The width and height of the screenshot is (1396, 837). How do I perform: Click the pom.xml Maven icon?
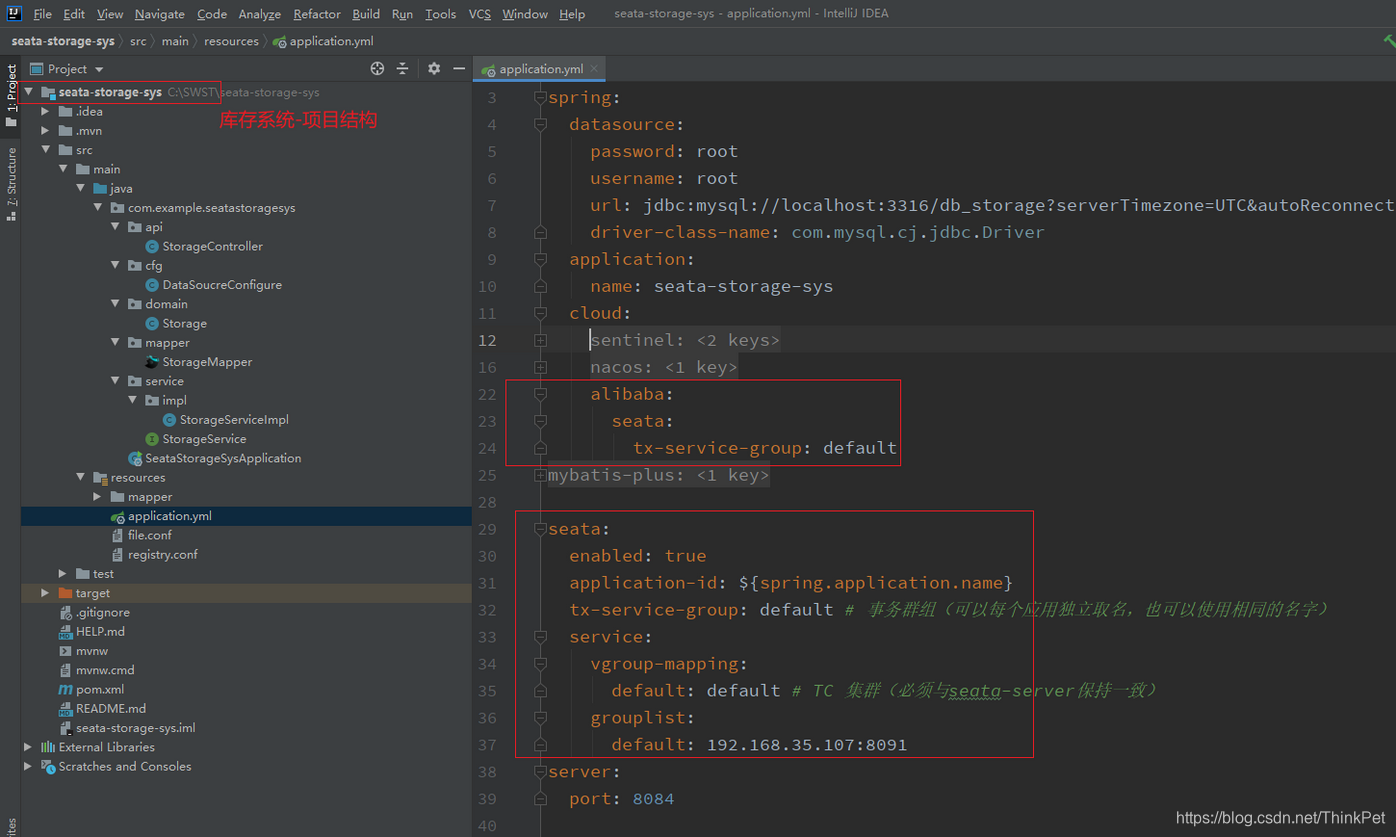pos(65,689)
